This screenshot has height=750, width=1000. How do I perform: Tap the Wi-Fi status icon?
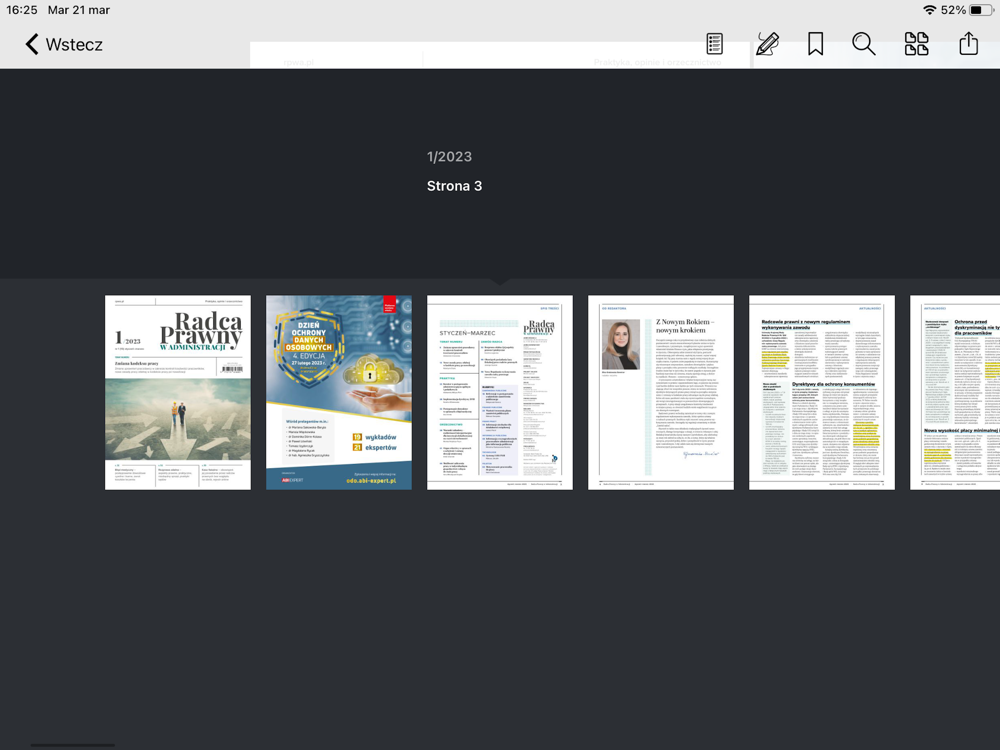(929, 10)
